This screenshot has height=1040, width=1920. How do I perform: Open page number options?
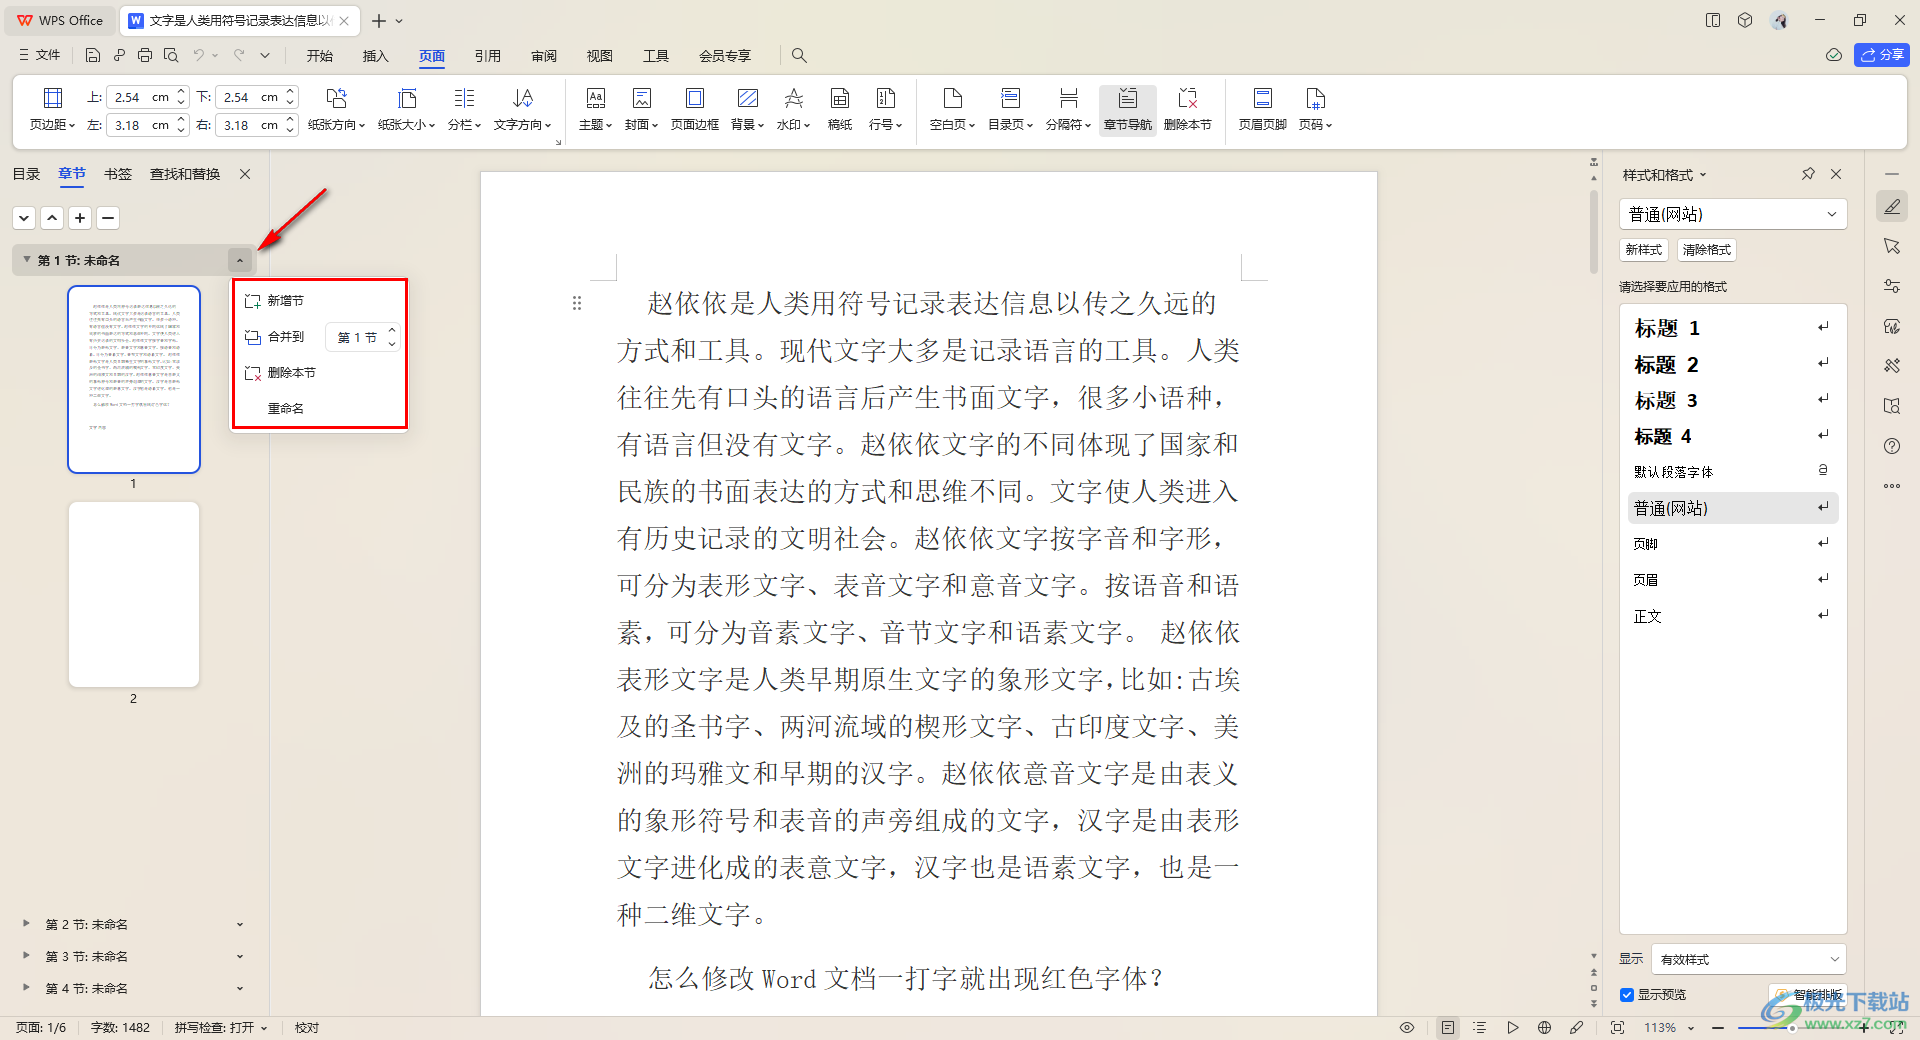pos(1315,109)
